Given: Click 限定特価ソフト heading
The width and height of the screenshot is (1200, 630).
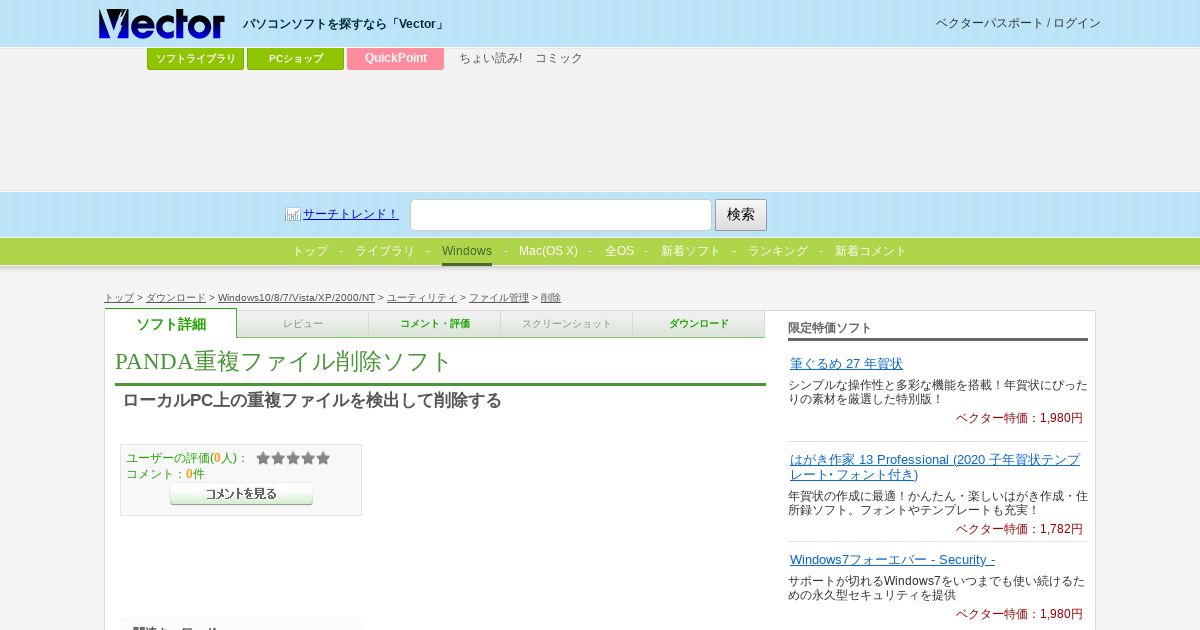Looking at the screenshot, I should coord(830,328).
